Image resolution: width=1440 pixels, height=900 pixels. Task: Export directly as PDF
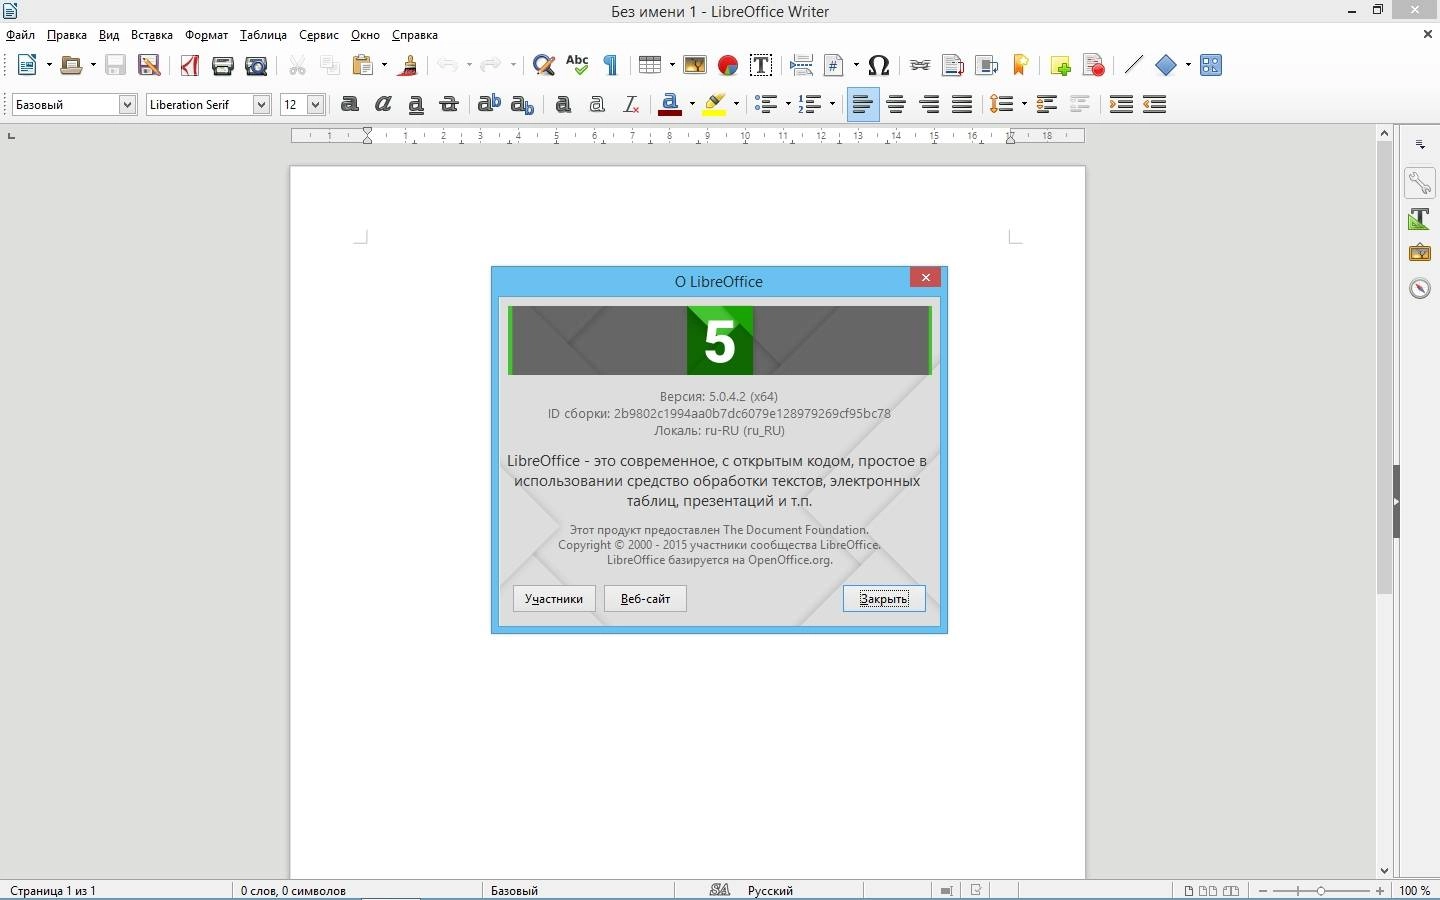click(190, 66)
